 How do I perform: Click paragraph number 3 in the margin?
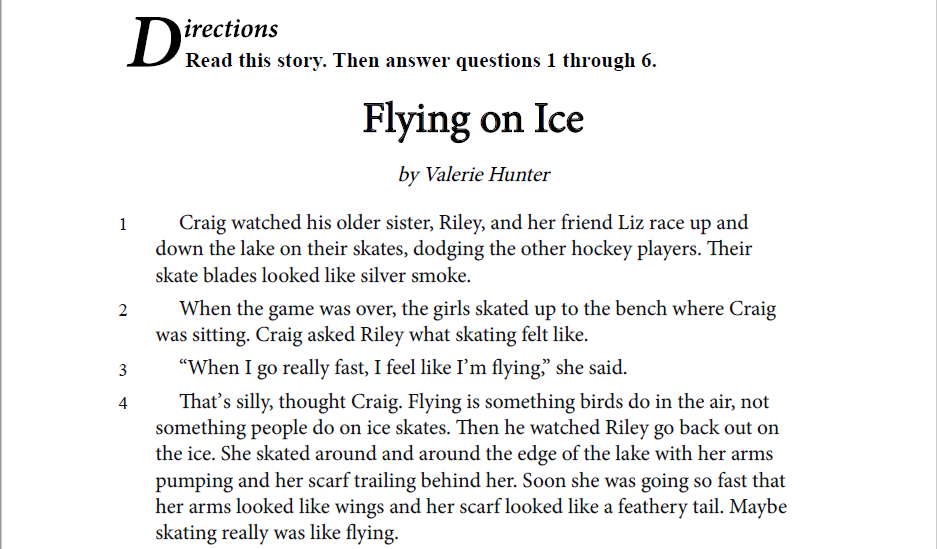point(123,370)
